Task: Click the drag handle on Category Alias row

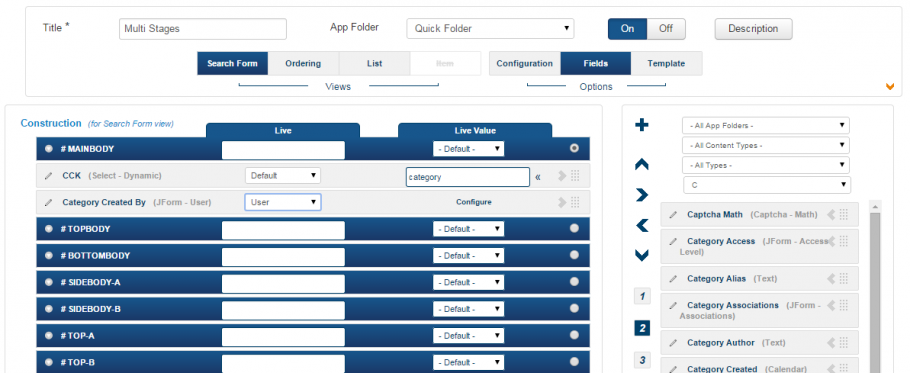Action: coord(844,278)
